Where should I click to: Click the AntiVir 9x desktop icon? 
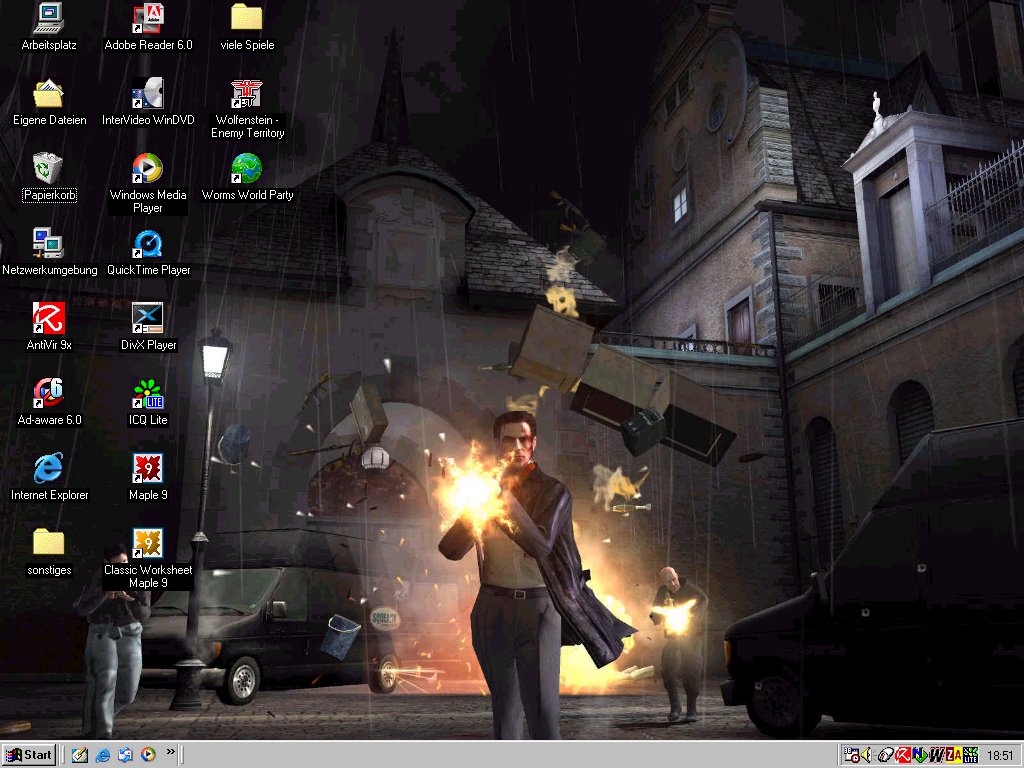[x=48, y=319]
